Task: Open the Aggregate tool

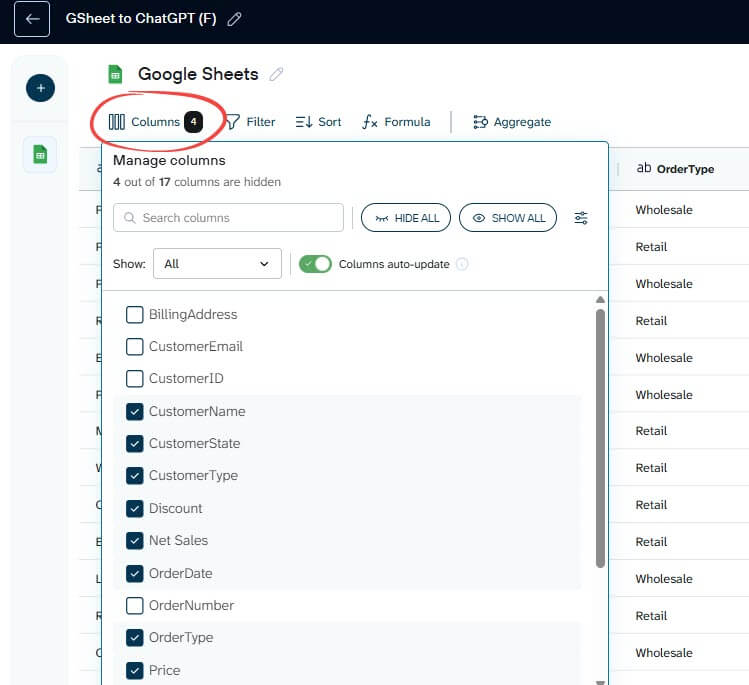Action: pyautogui.click(x=512, y=122)
